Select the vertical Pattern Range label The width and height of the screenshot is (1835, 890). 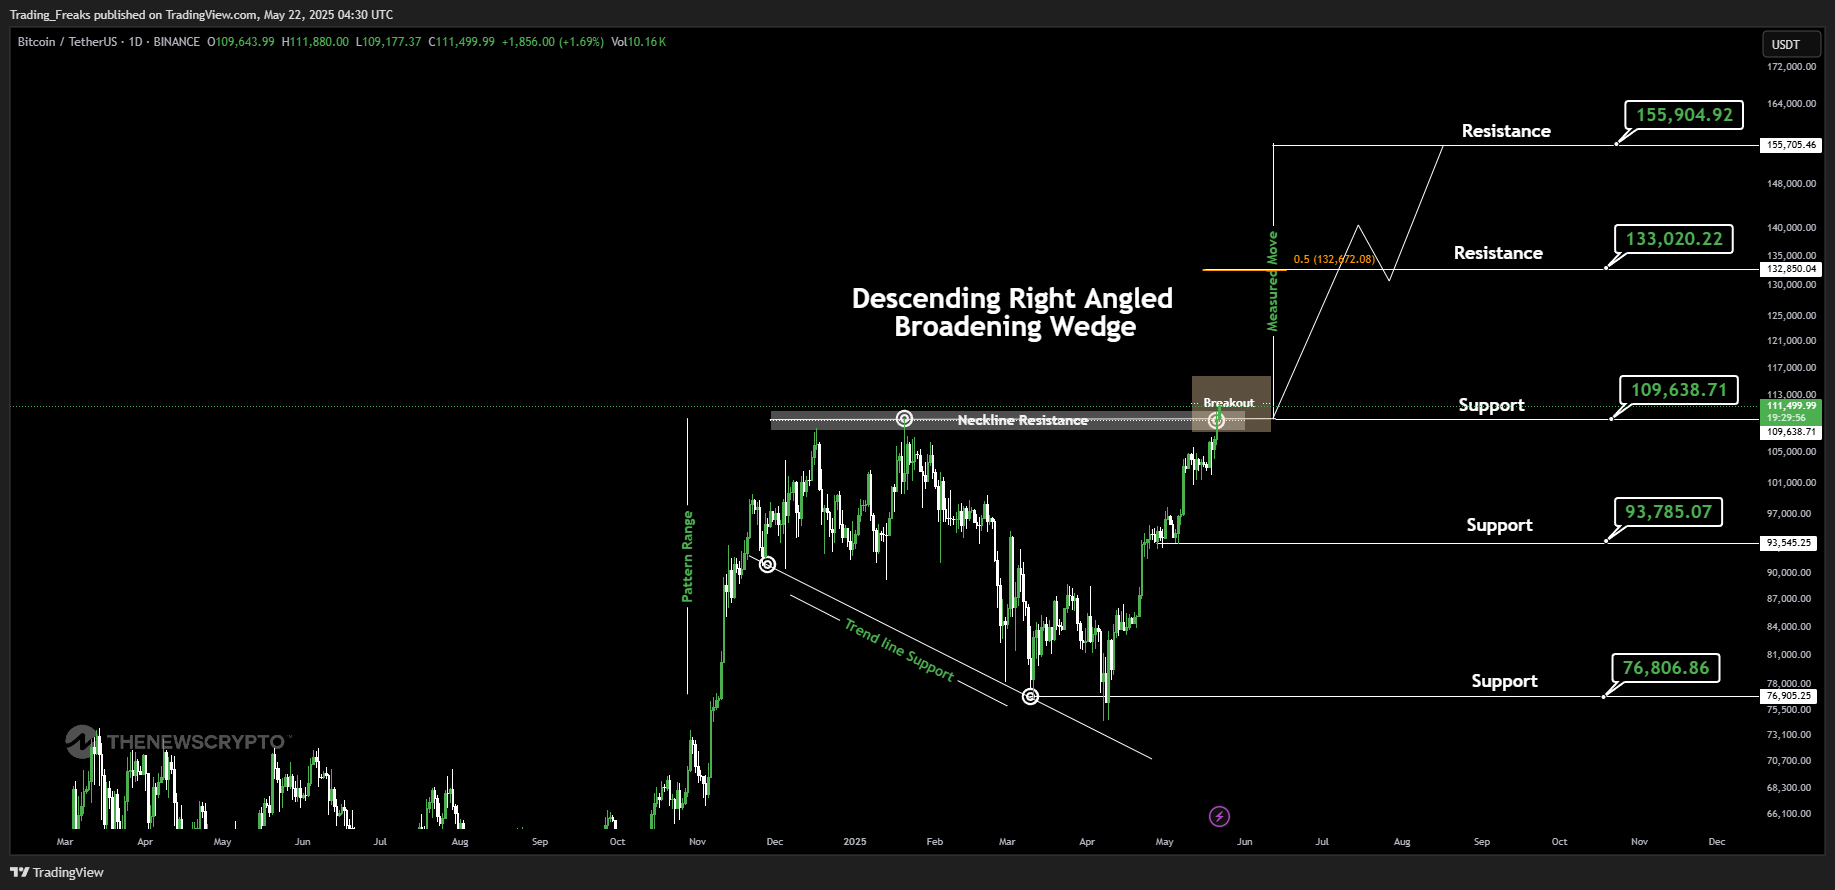pos(687,557)
